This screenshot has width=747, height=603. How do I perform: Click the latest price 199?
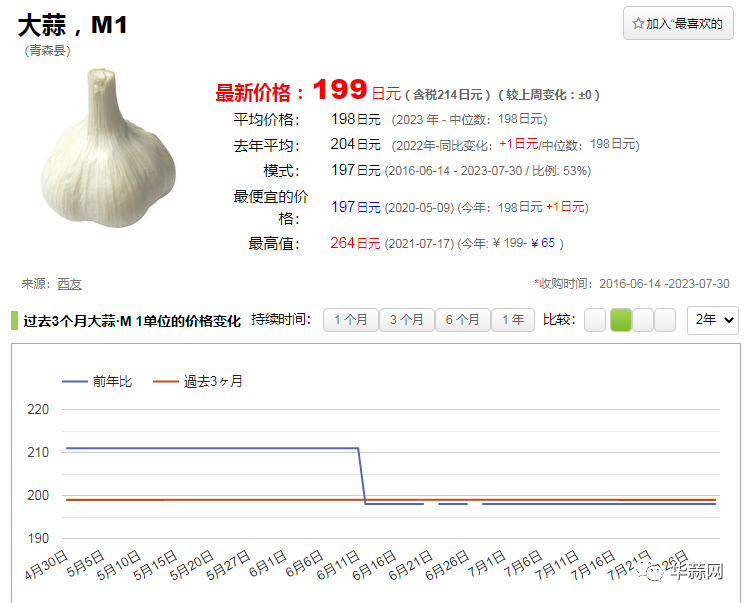(x=340, y=89)
